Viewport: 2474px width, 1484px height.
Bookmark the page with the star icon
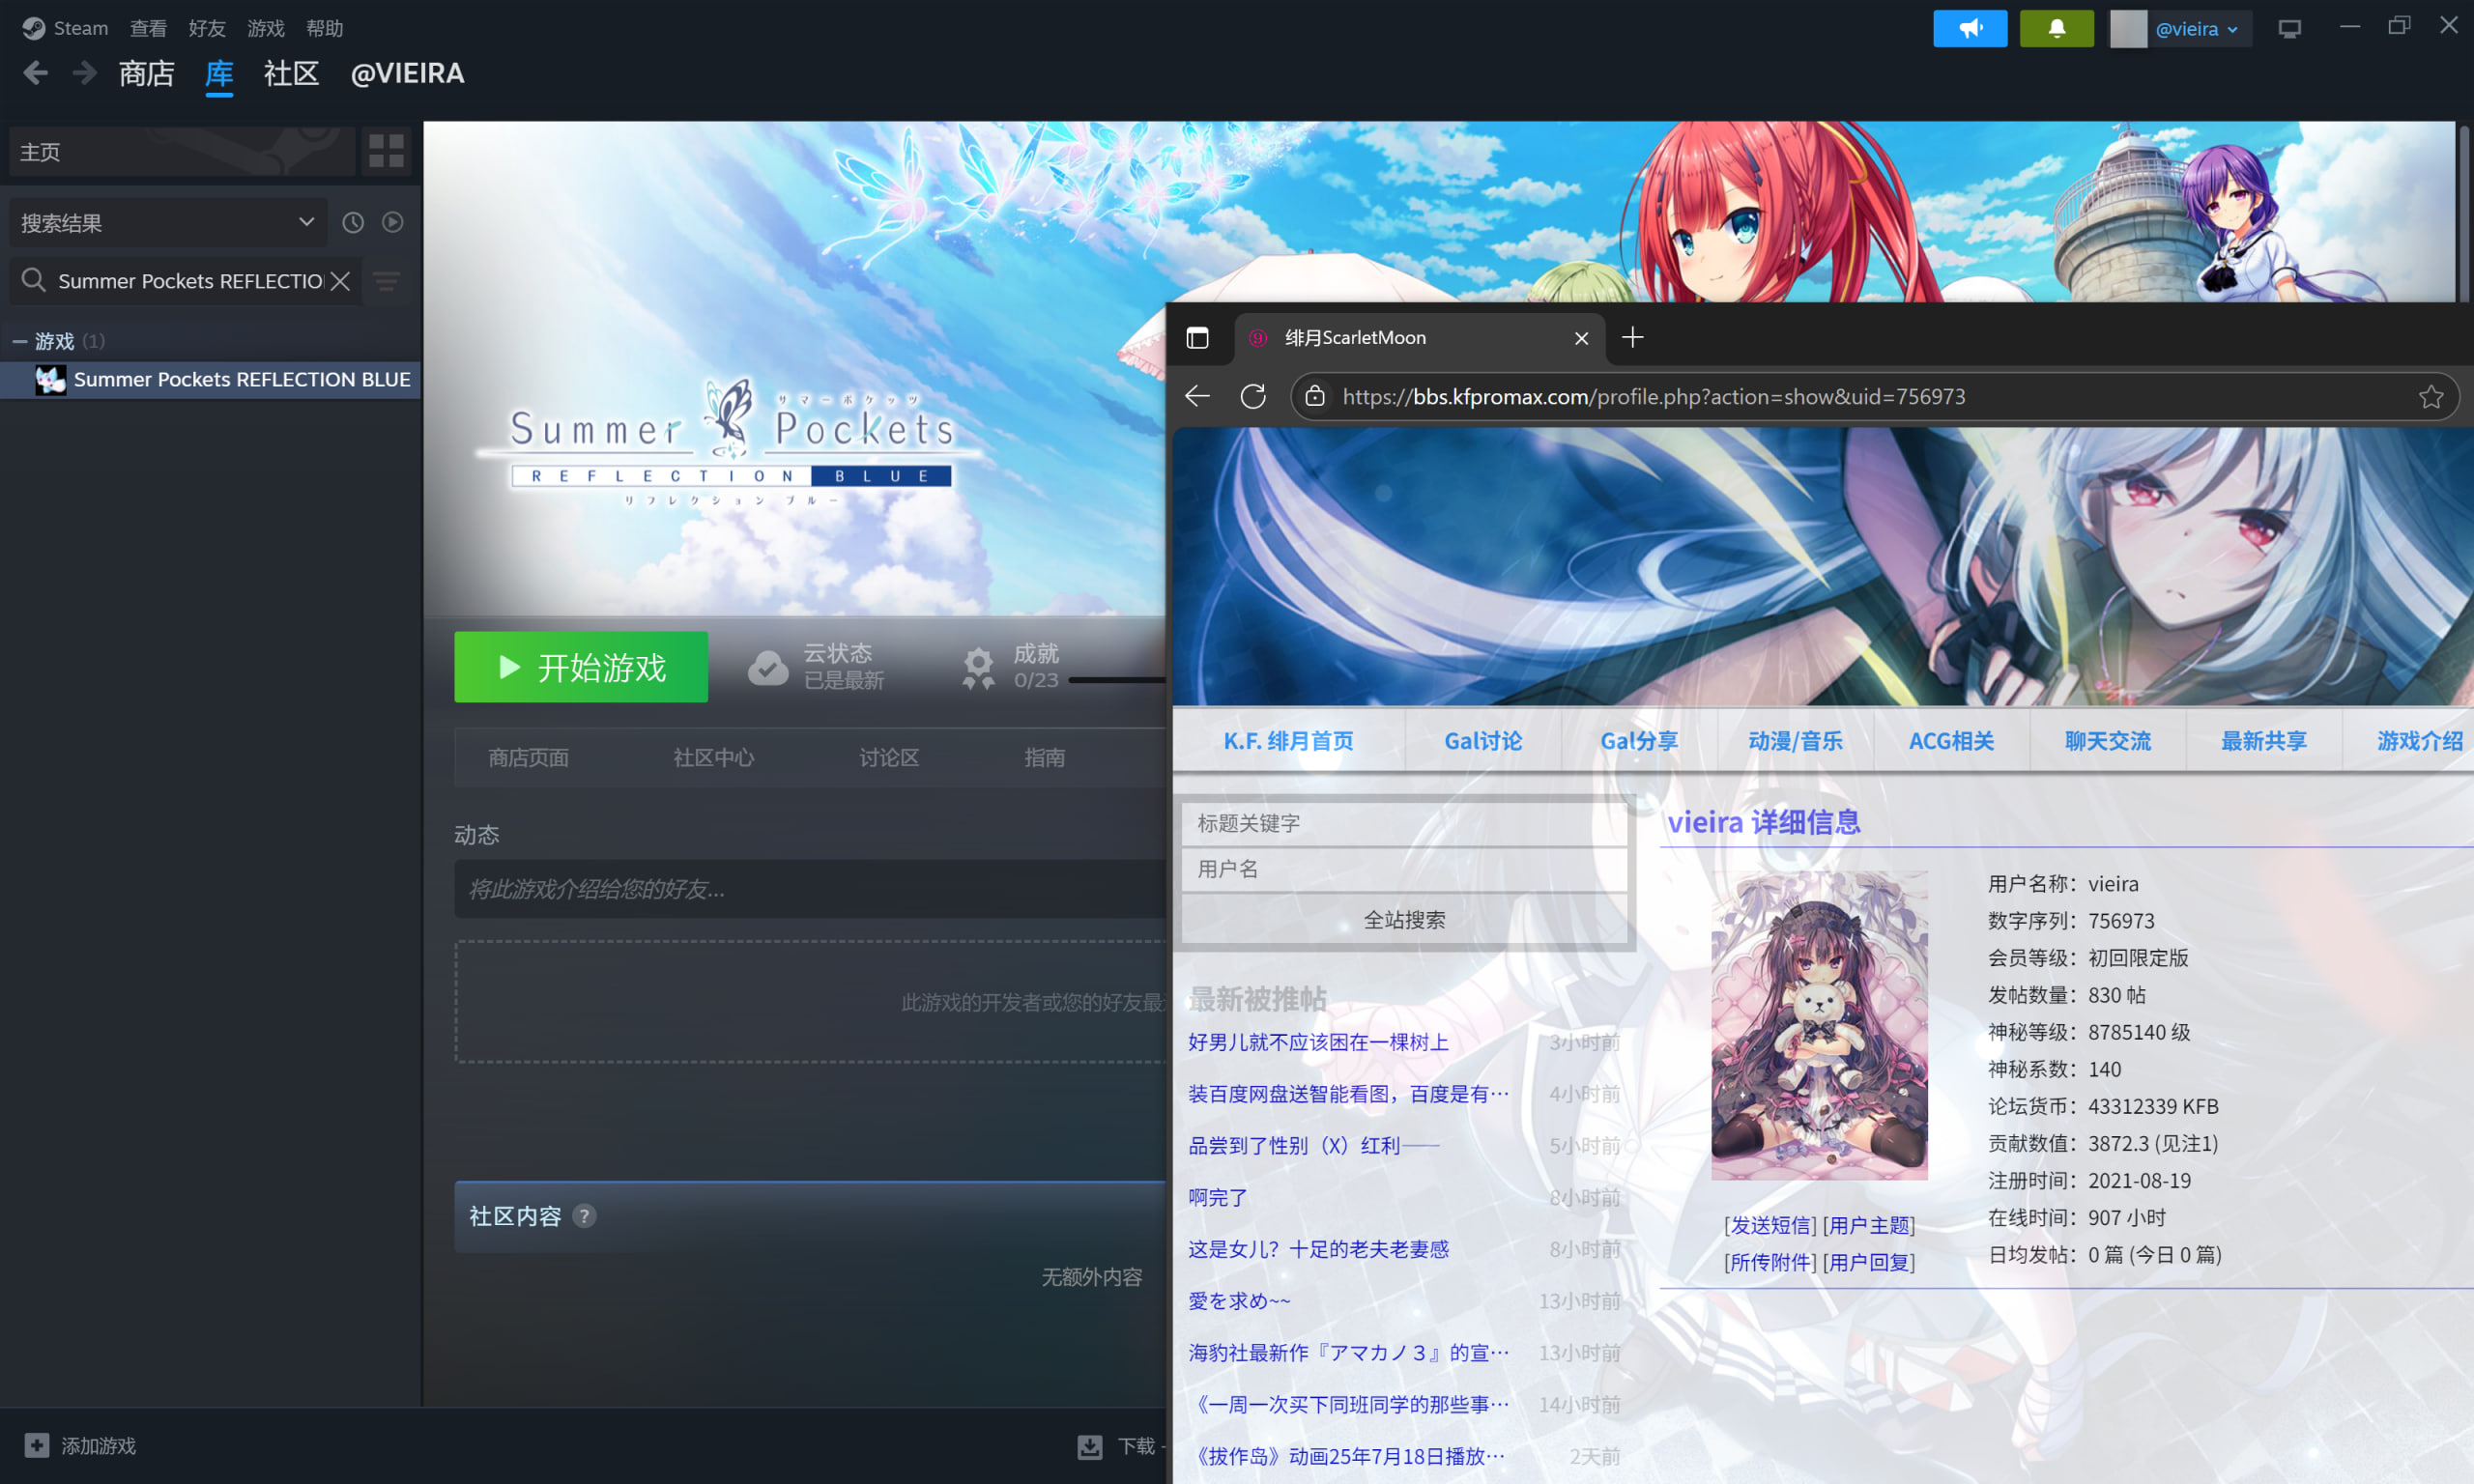2431,397
